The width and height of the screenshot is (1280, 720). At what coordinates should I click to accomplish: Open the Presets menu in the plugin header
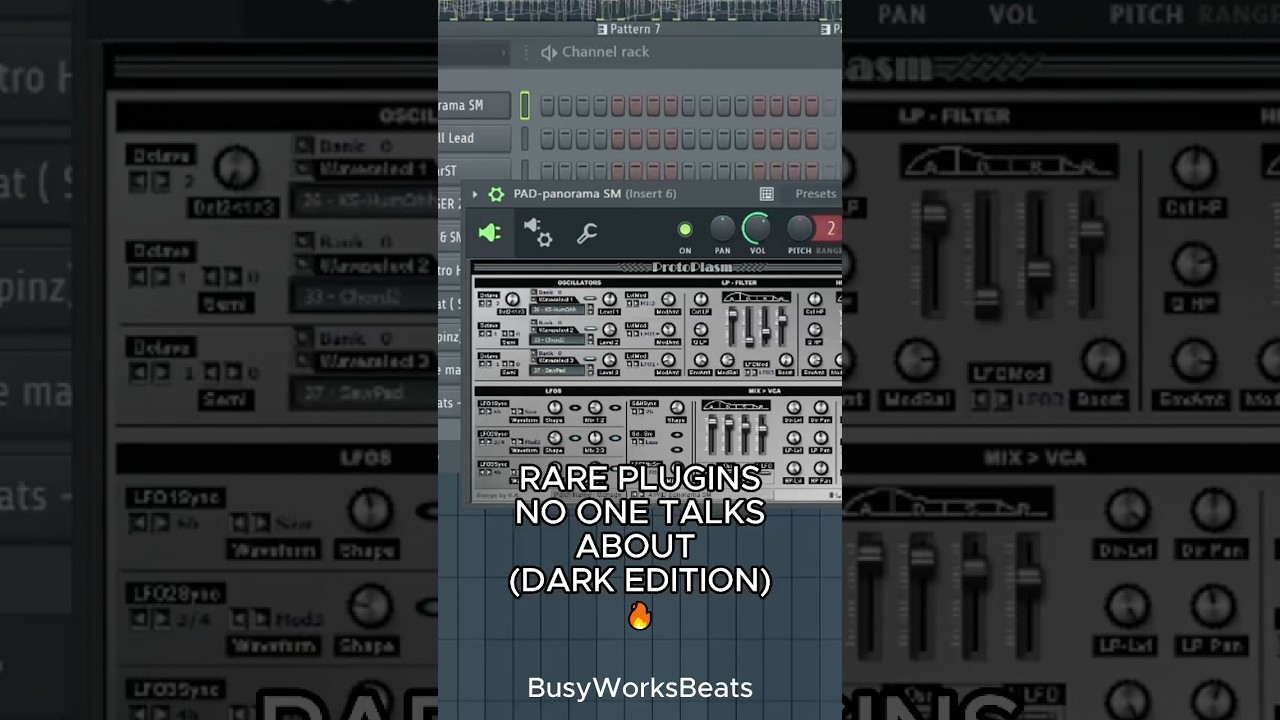[x=815, y=193]
